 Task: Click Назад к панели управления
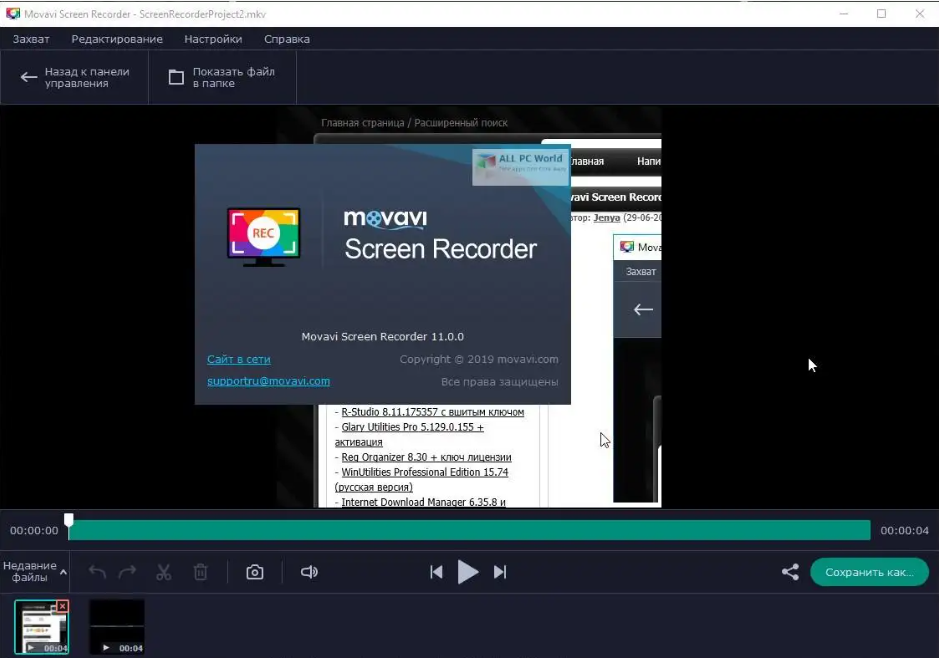pyautogui.click(x=75, y=77)
